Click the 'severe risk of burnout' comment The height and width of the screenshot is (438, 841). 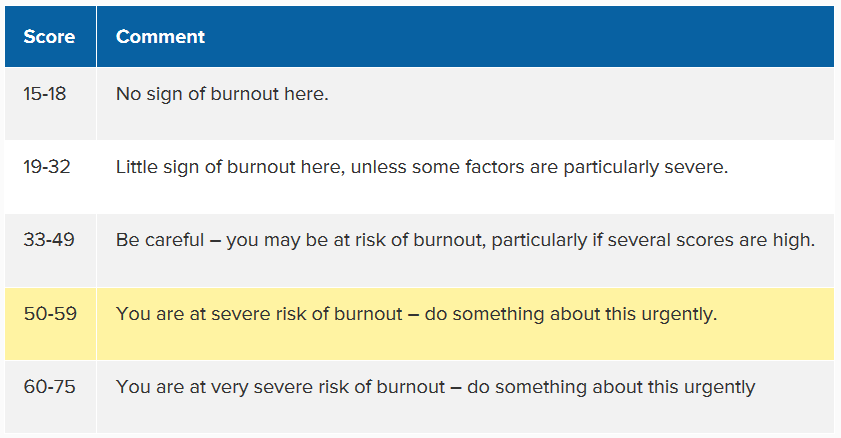(x=416, y=314)
